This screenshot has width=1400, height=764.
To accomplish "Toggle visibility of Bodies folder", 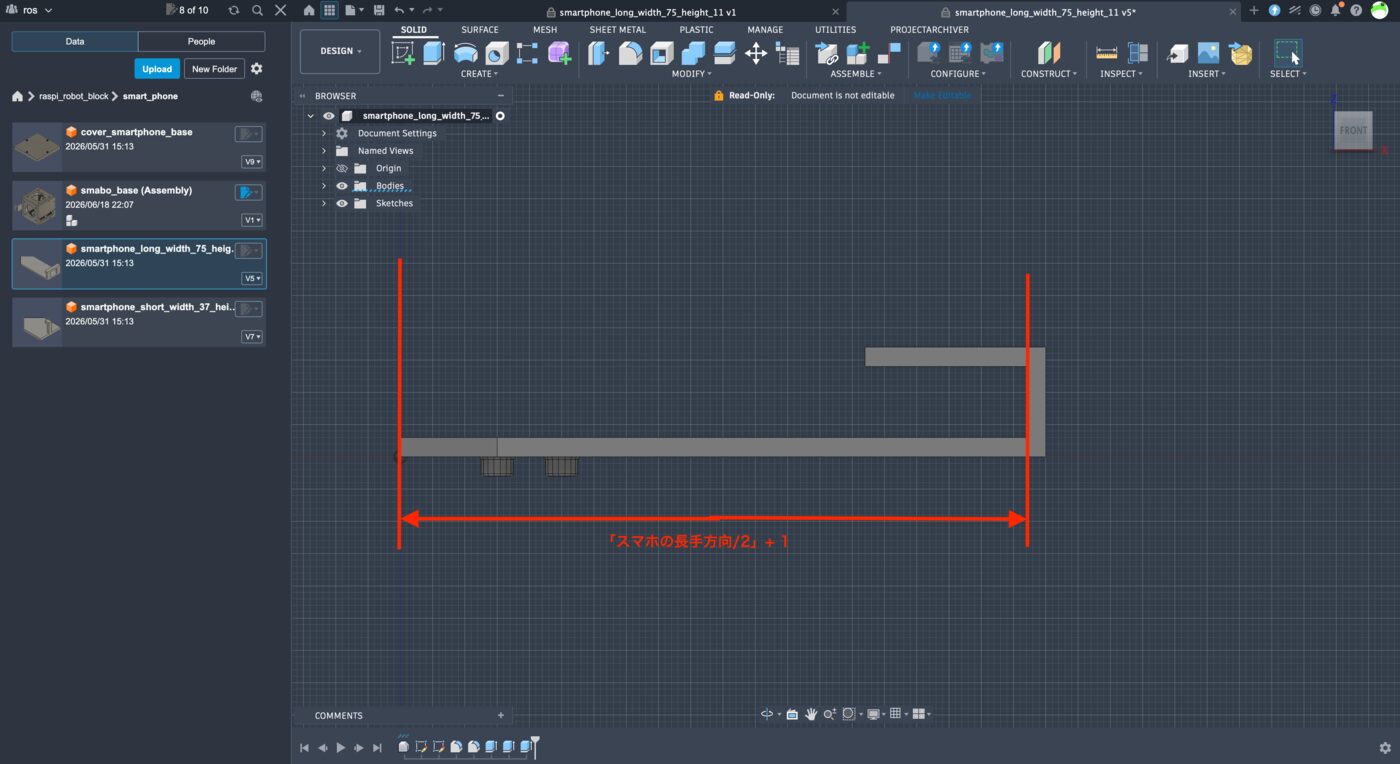I will (x=342, y=186).
